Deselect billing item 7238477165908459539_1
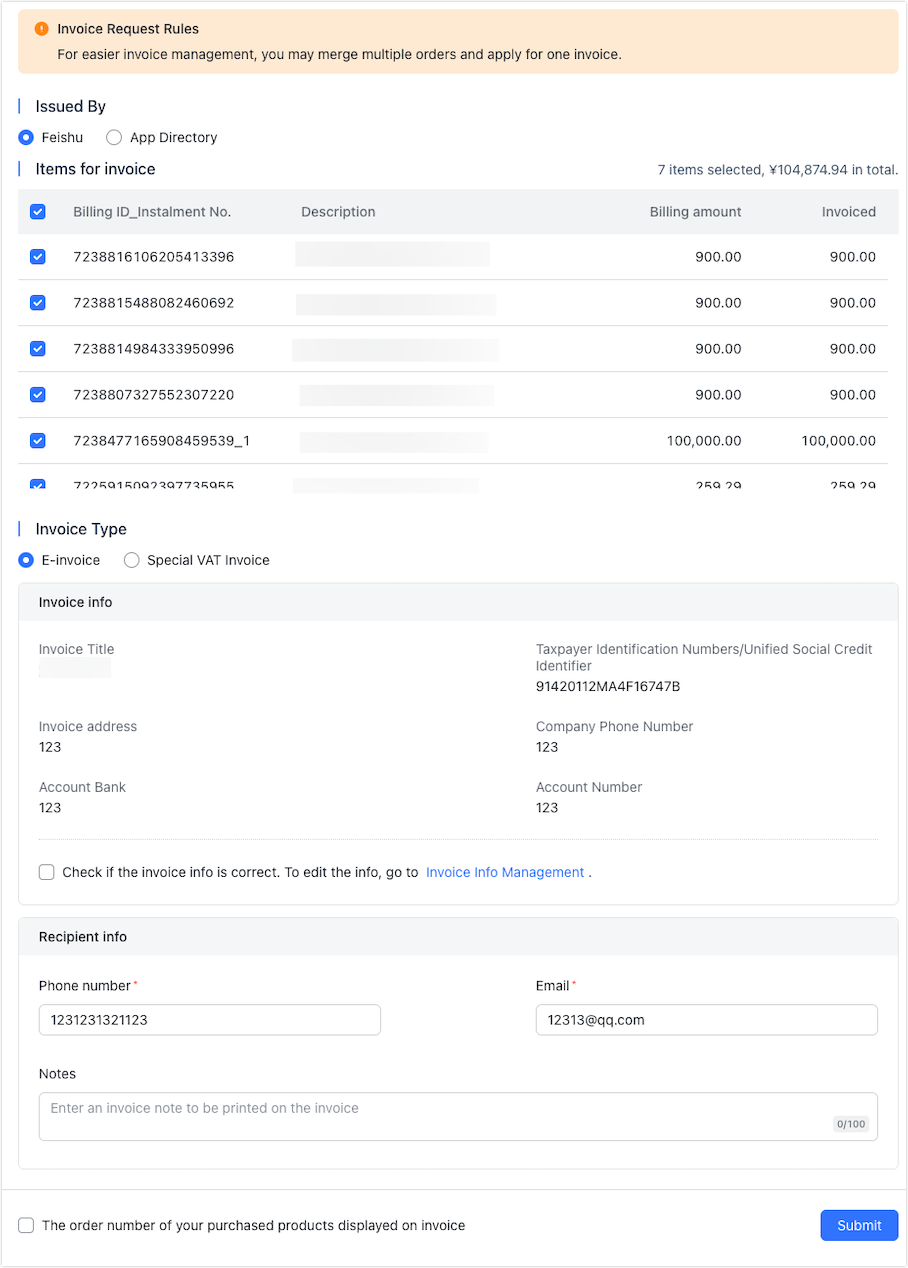908x1268 pixels. pos(37,440)
